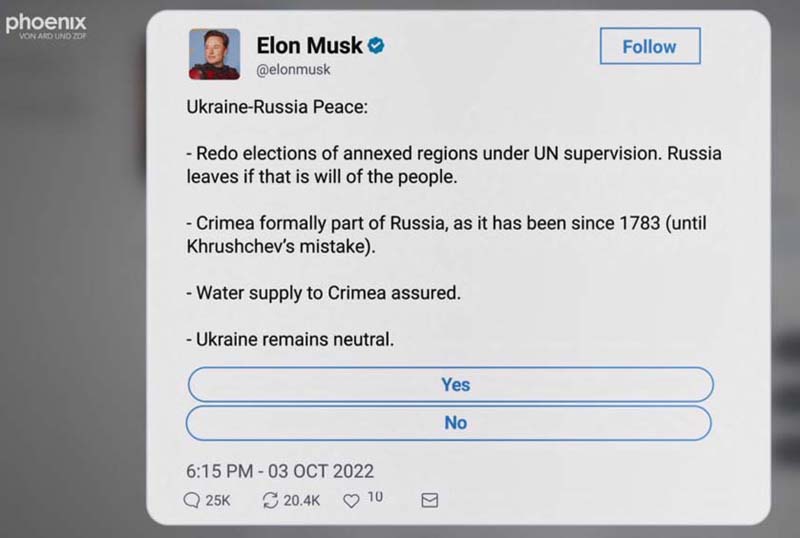The height and width of the screenshot is (538, 800).
Task: Share tweet via envelope icon
Action: click(430, 500)
